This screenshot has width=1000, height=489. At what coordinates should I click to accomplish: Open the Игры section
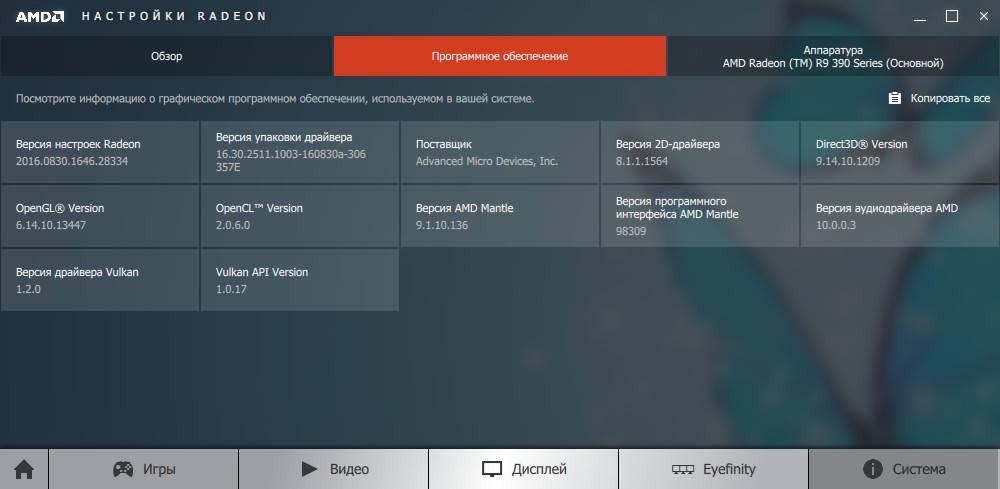pyautogui.click(x=143, y=469)
